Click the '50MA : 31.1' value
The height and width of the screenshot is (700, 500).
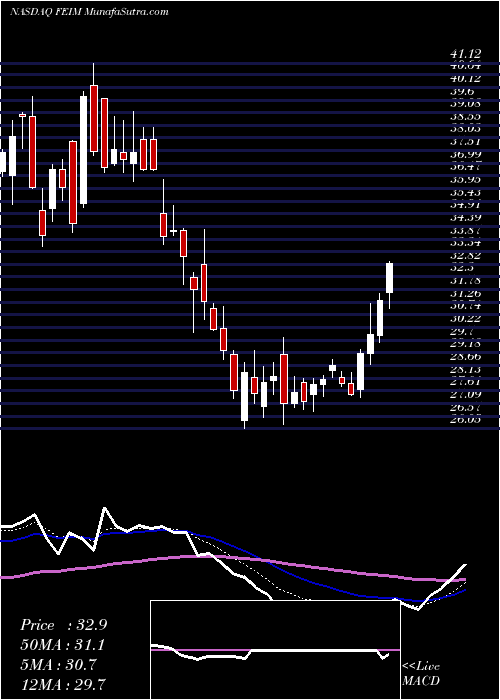tap(63, 645)
